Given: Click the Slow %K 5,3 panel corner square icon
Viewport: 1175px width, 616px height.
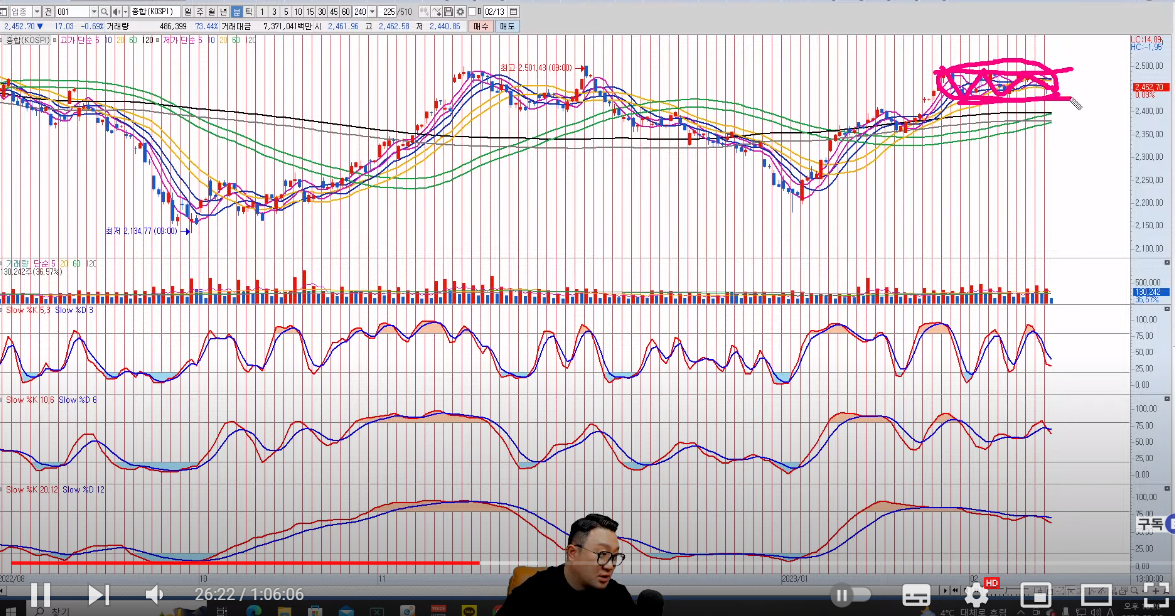Looking at the screenshot, I should click(1167, 309).
